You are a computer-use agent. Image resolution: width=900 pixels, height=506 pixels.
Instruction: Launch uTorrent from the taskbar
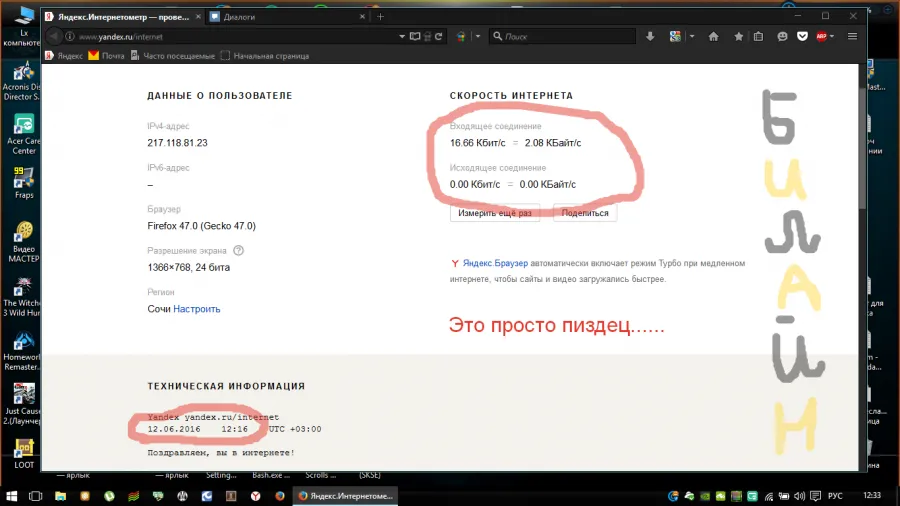click(x=109, y=496)
